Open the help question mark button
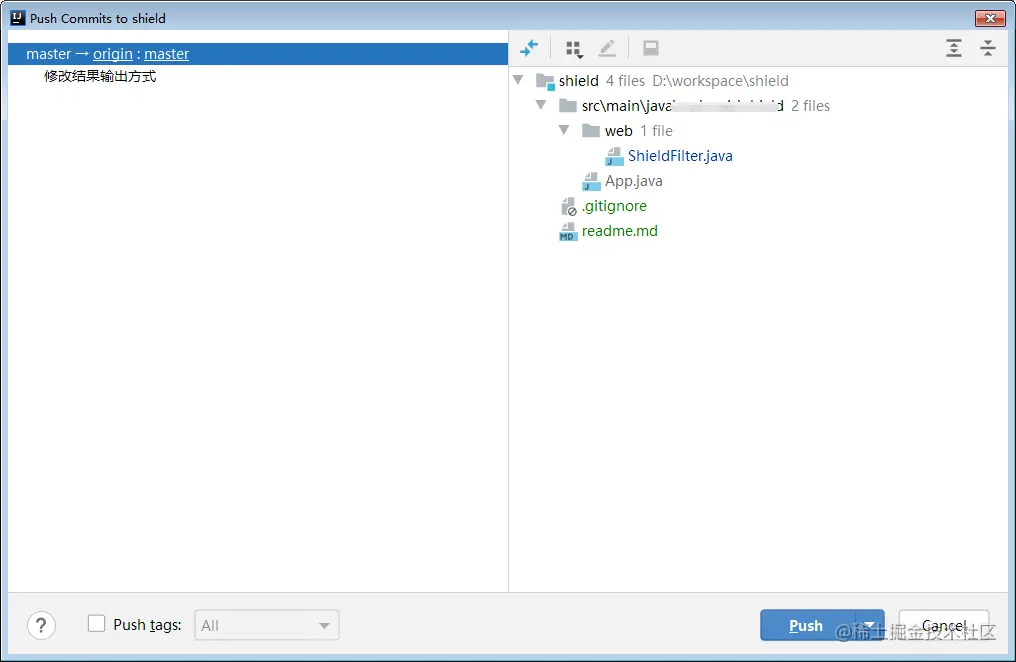The width and height of the screenshot is (1016, 662). click(x=41, y=626)
